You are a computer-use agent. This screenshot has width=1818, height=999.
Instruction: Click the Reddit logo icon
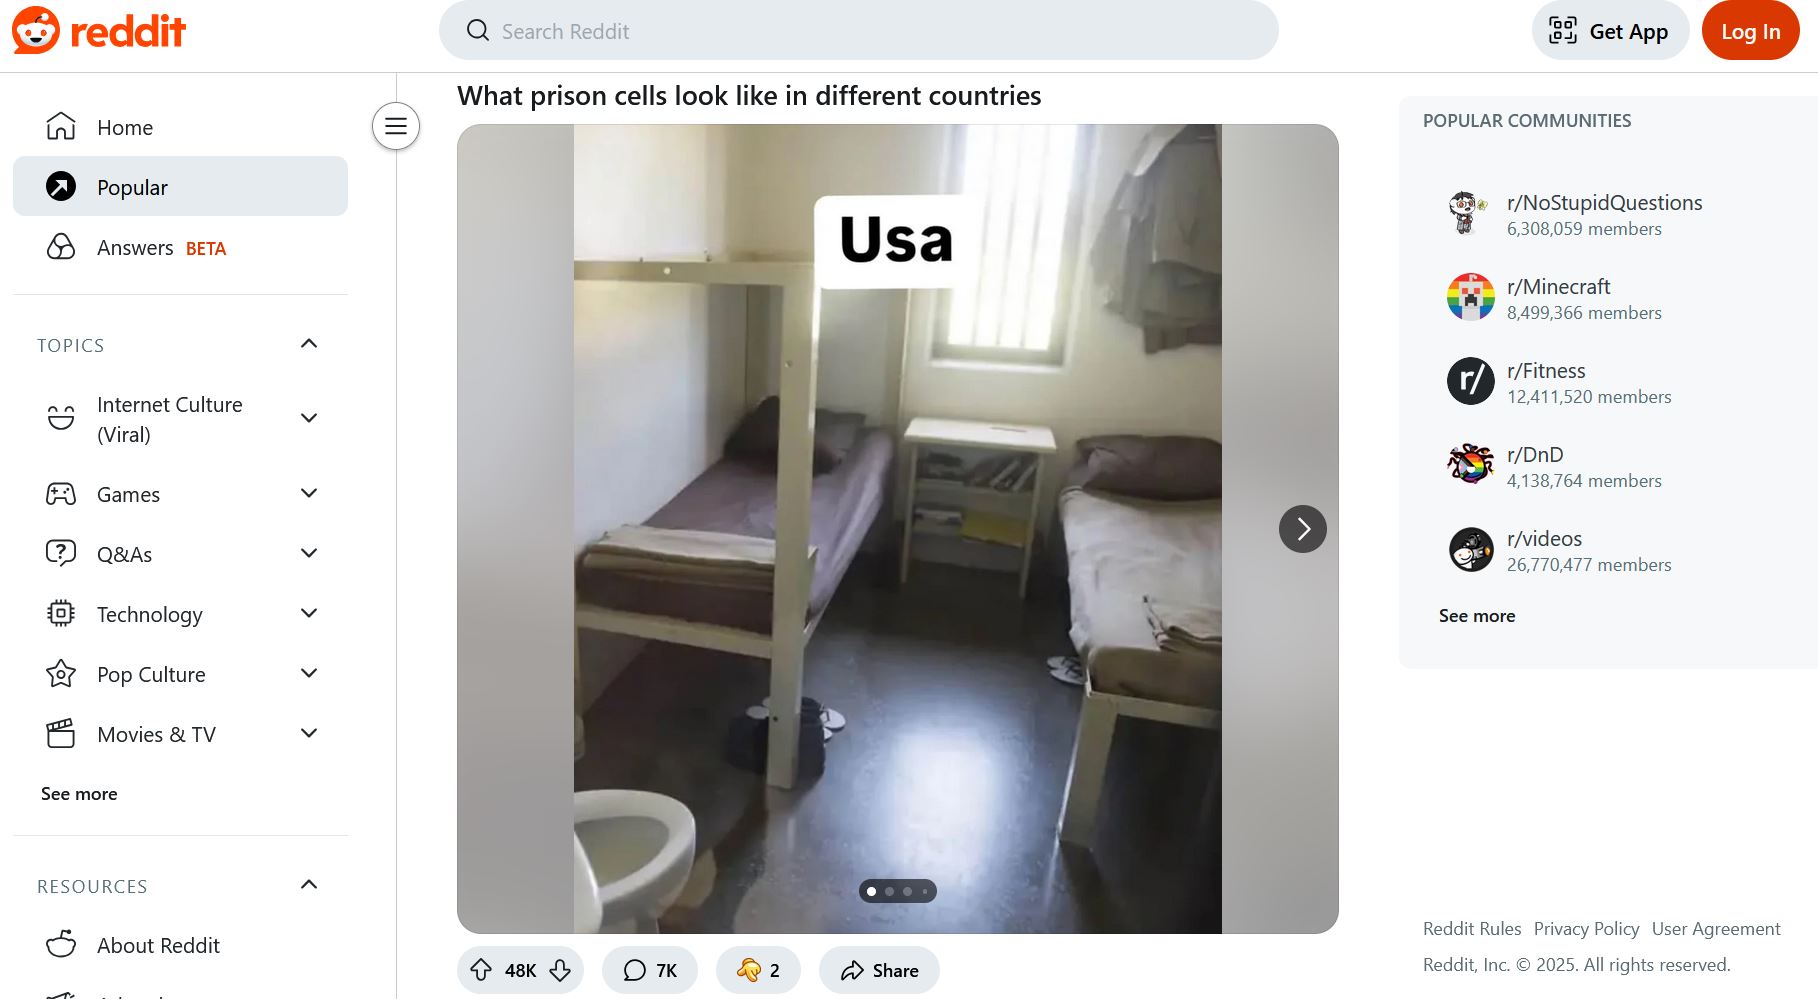point(36,30)
